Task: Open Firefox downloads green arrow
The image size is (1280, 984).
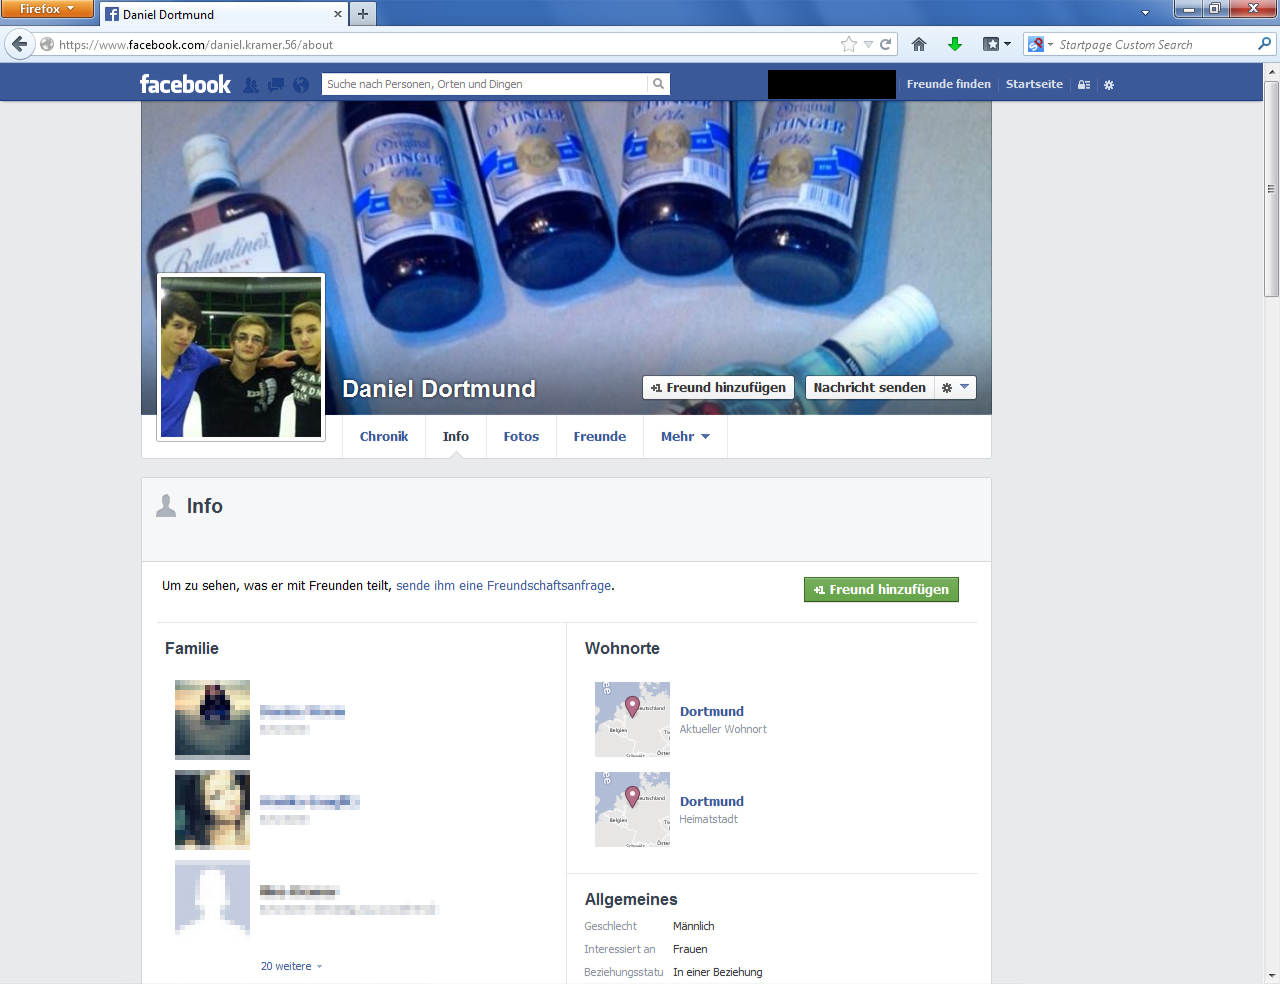Action: 954,44
